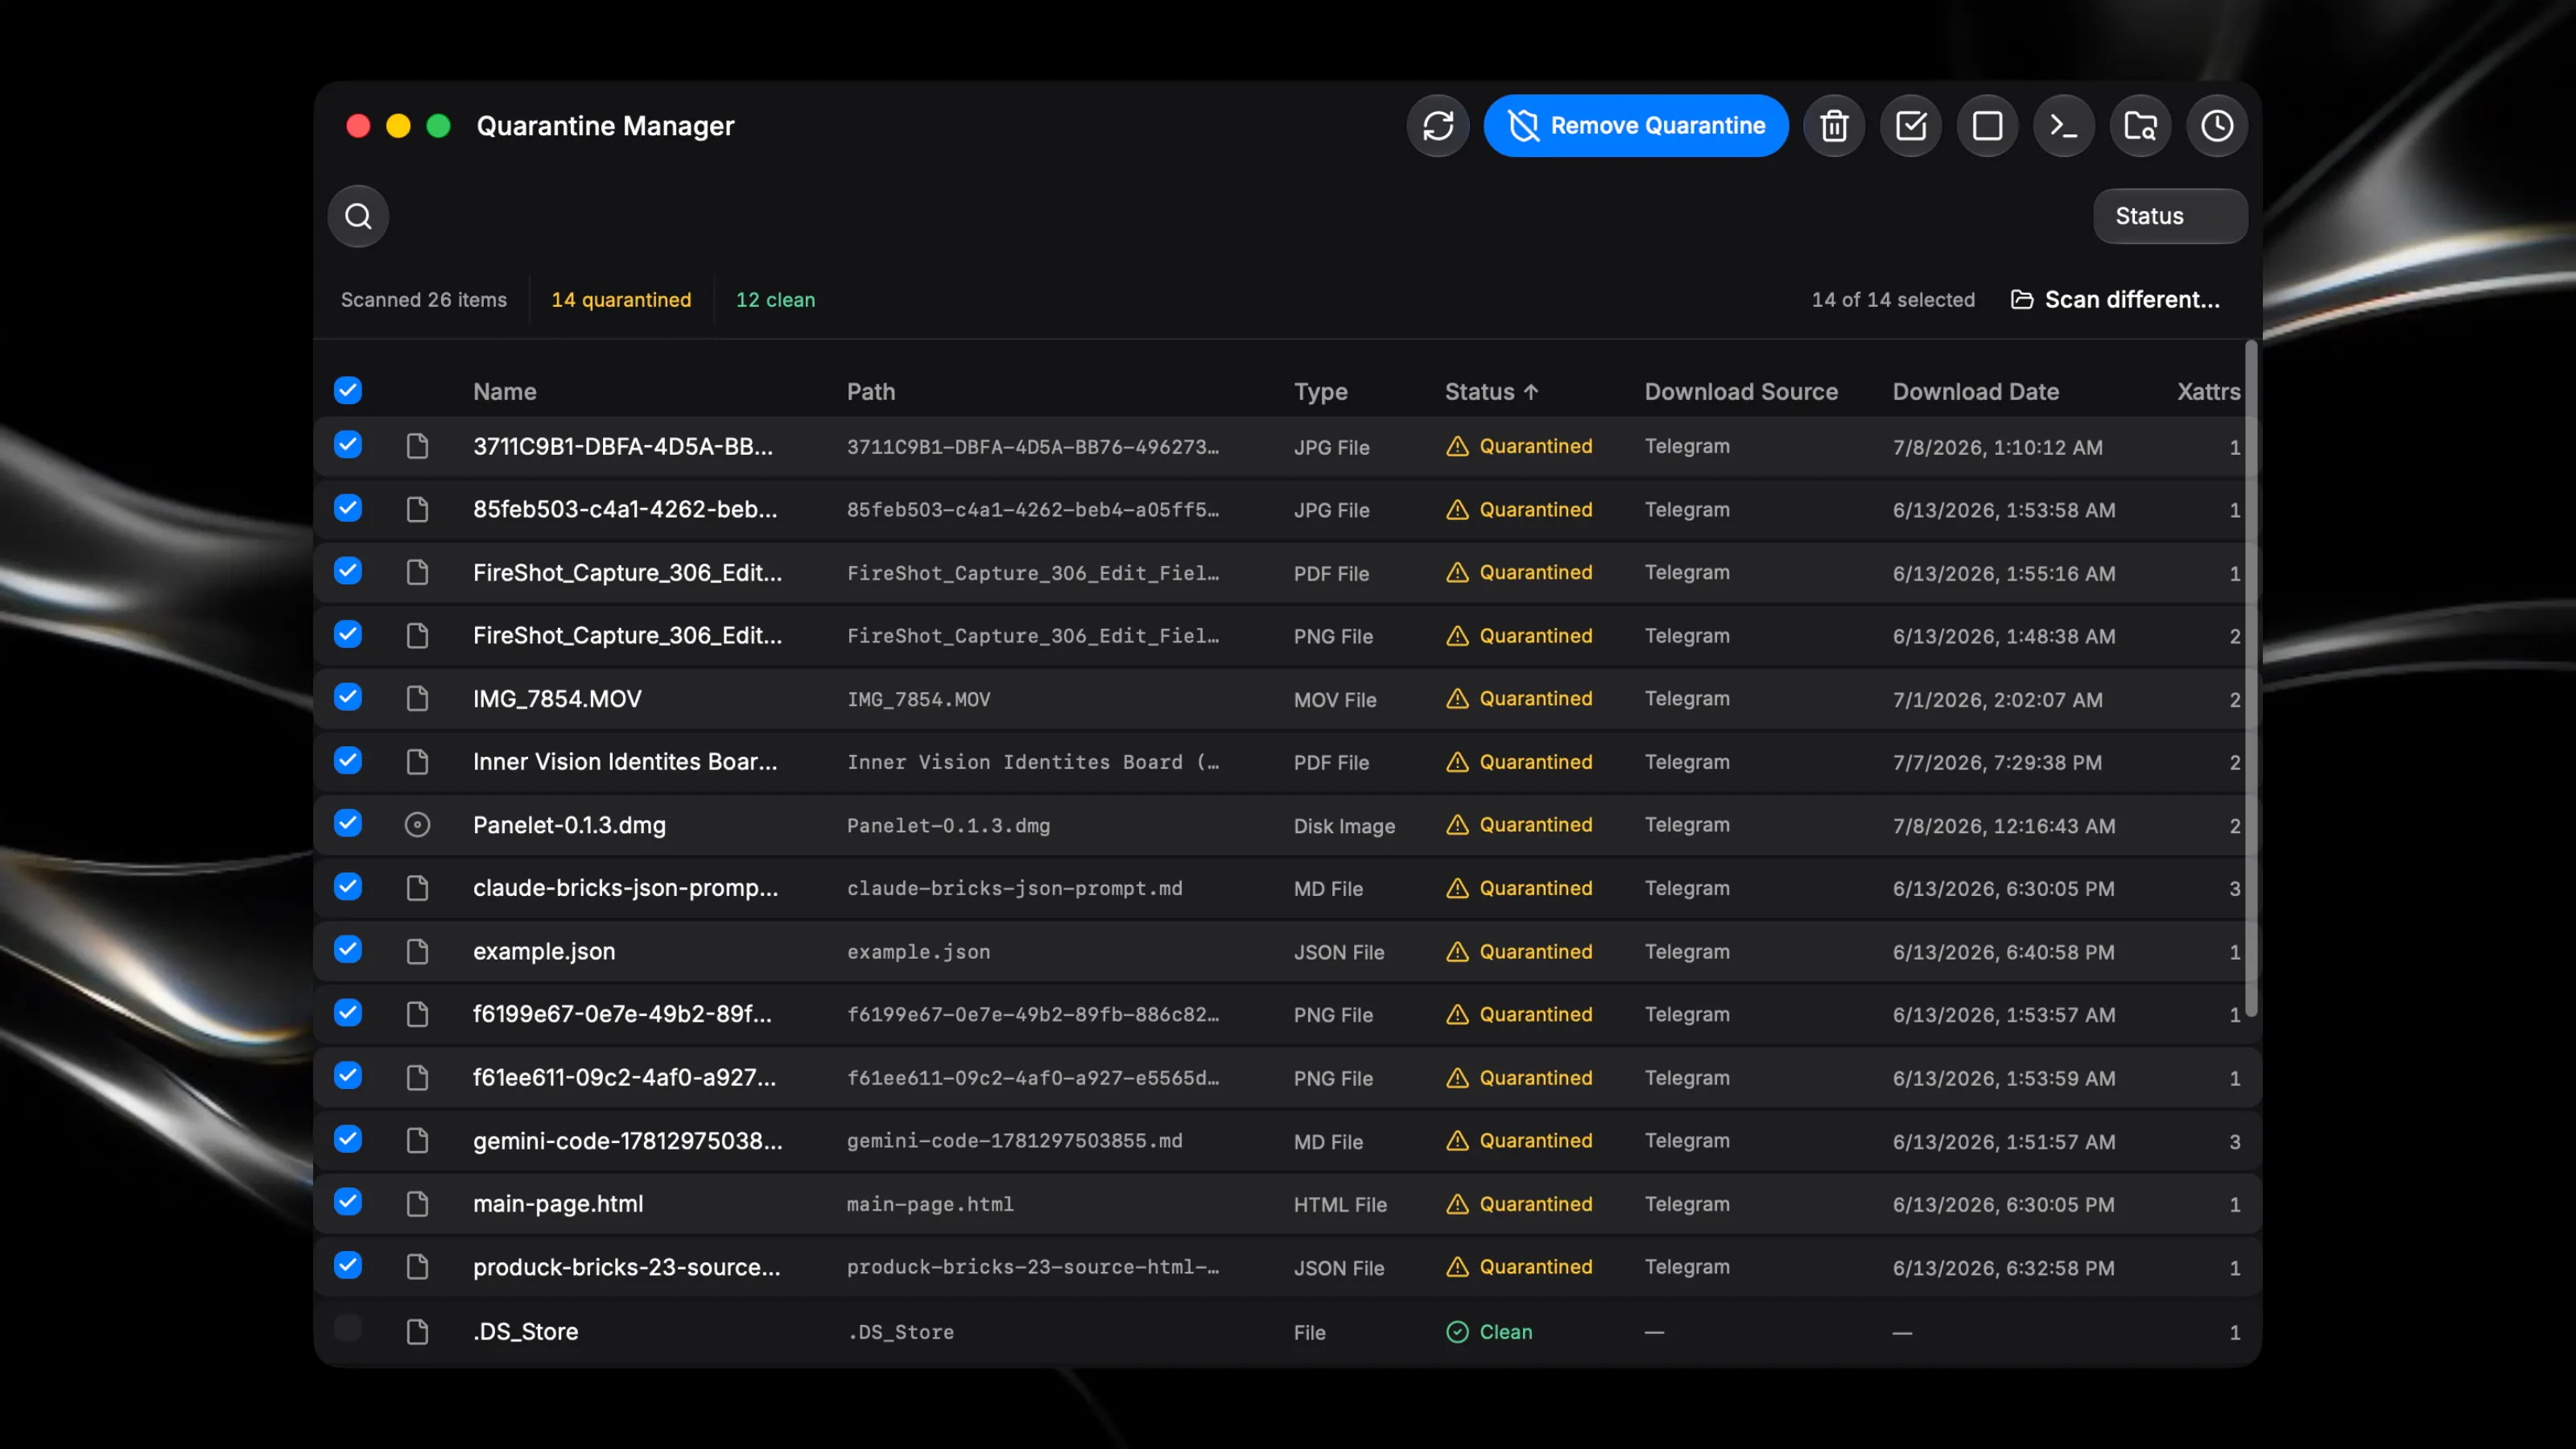The width and height of the screenshot is (2576, 1449).
Task: Sort by the Name column header
Action: click(505, 392)
